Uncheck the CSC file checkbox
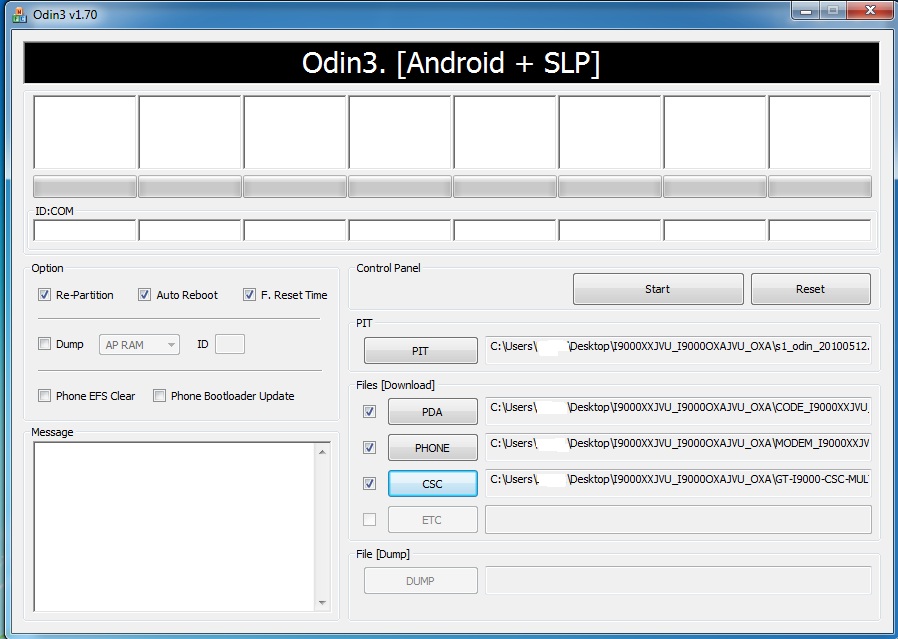Screen dimensions: 898x639 pyautogui.click(x=369, y=484)
